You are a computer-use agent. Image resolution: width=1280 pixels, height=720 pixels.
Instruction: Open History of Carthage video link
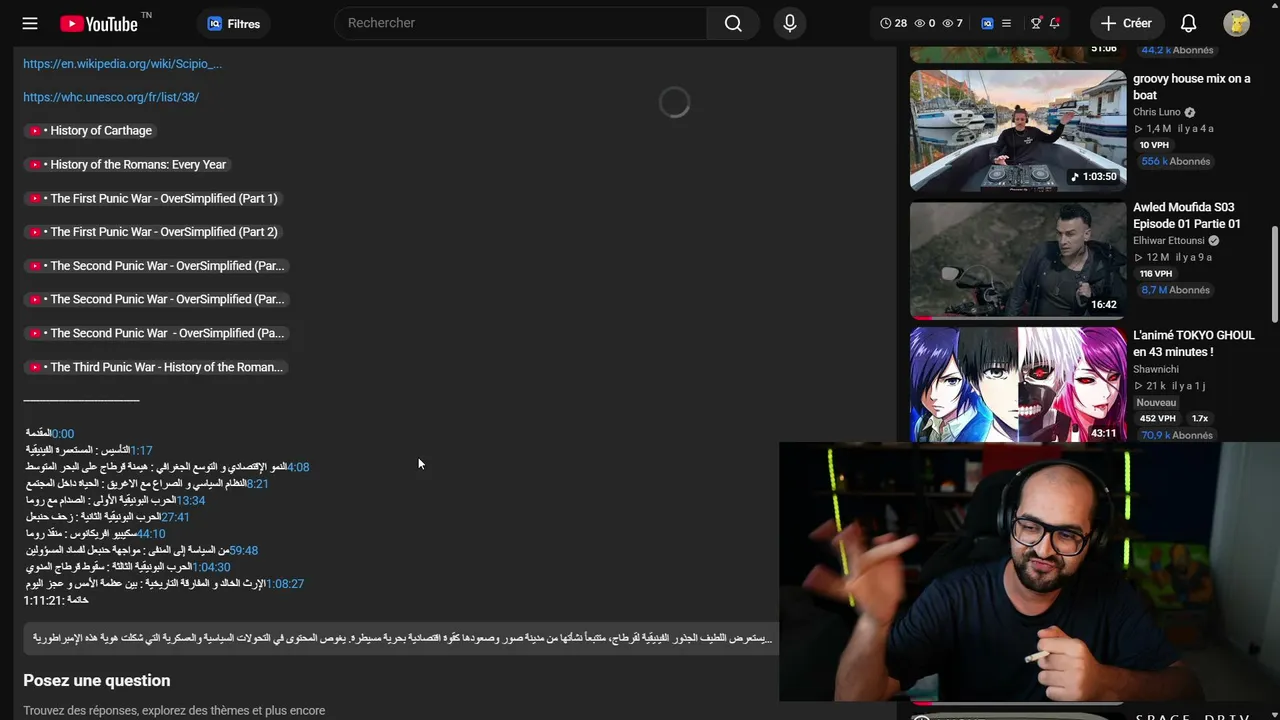click(x=90, y=131)
